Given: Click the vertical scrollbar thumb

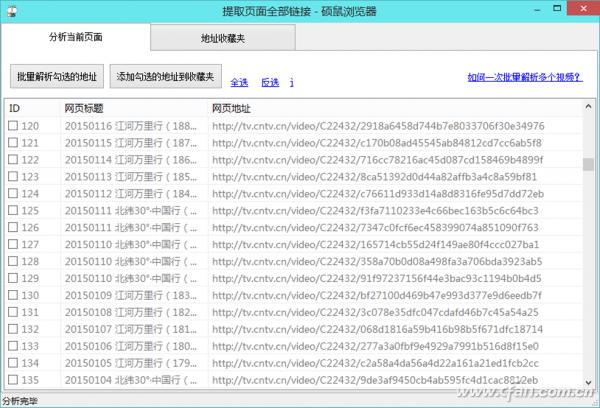Looking at the screenshot, I should pos(588,164).
